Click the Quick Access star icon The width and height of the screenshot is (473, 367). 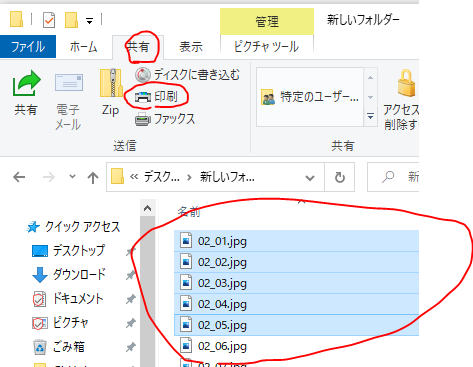point(33,227)
